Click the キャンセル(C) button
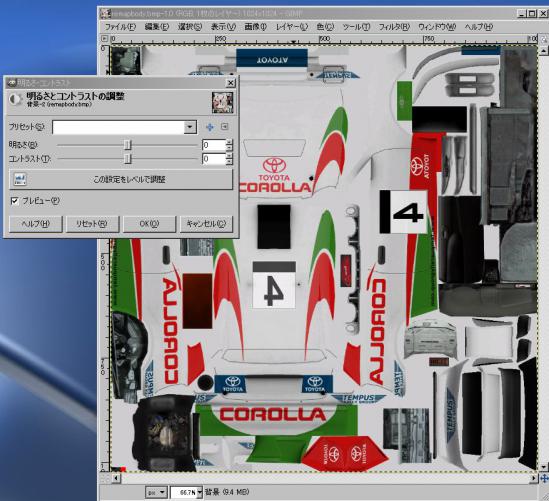The height and width of the screenshot is (501, 549). (206, 224)
